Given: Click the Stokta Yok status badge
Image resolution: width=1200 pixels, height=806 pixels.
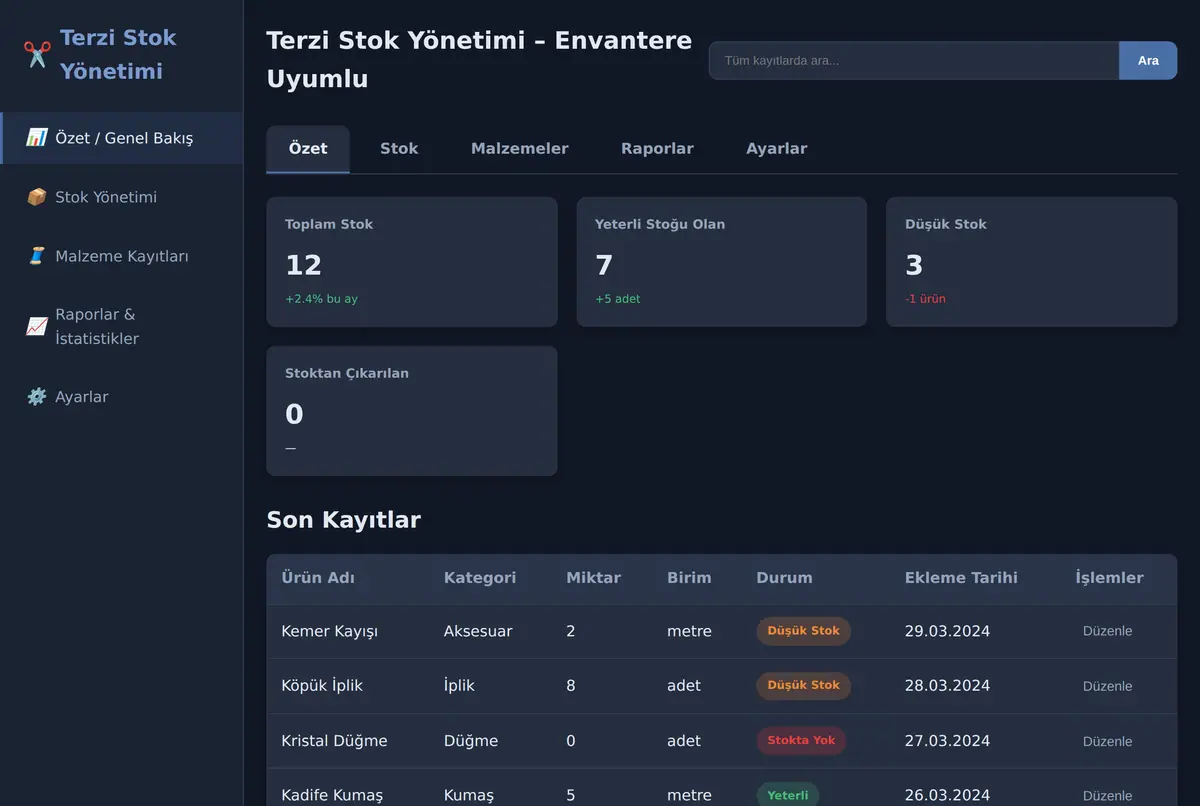Looking at the screenshot, I should click(x=801, y=741).
